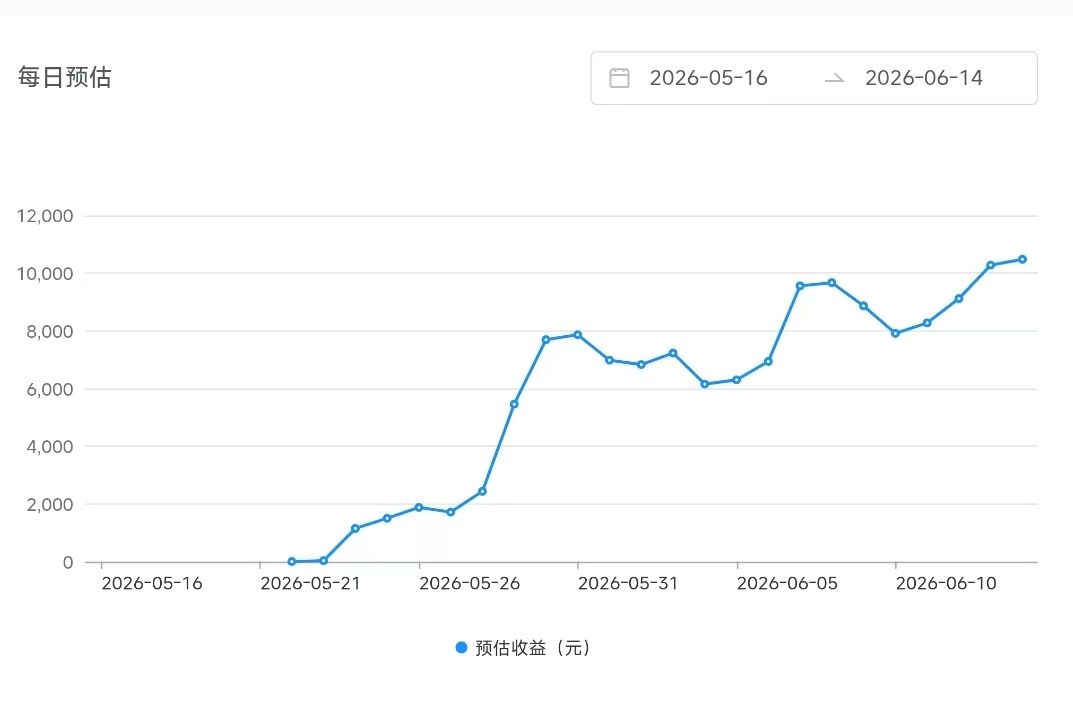Image resolution: width=1073 pixels, height=706 pixels.
Task: Click the blue legend dot for 预估收益
Action: pyautogui.click(x=461, y=647)
